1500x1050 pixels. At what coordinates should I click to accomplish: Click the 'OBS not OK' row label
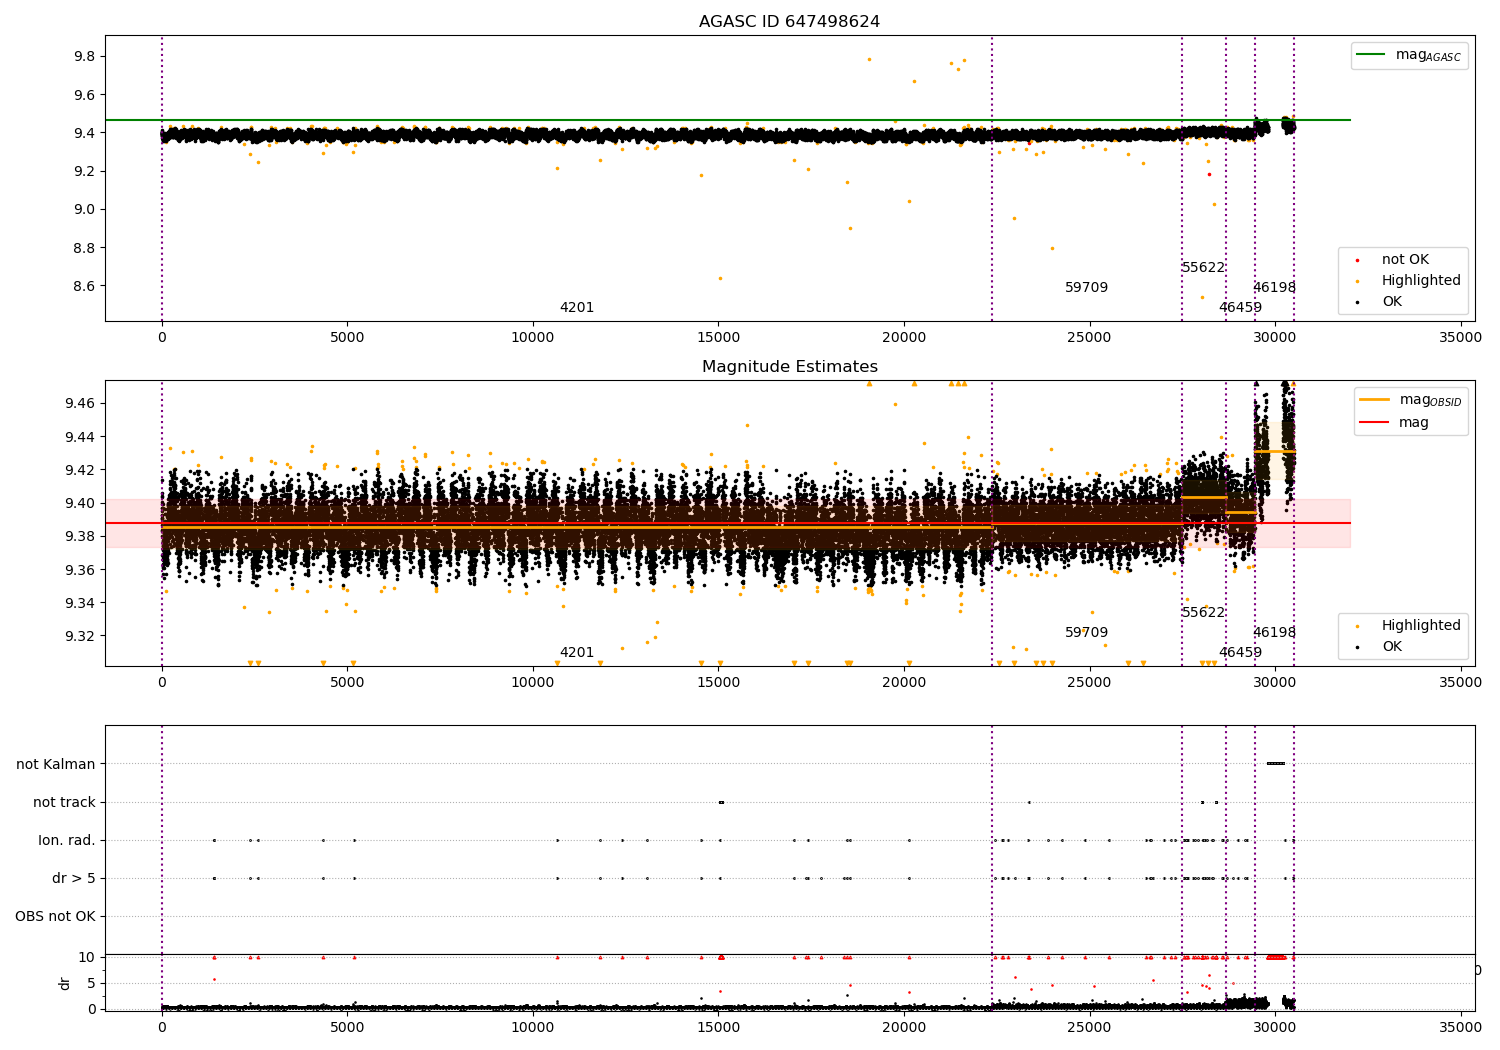pos(55,916)
